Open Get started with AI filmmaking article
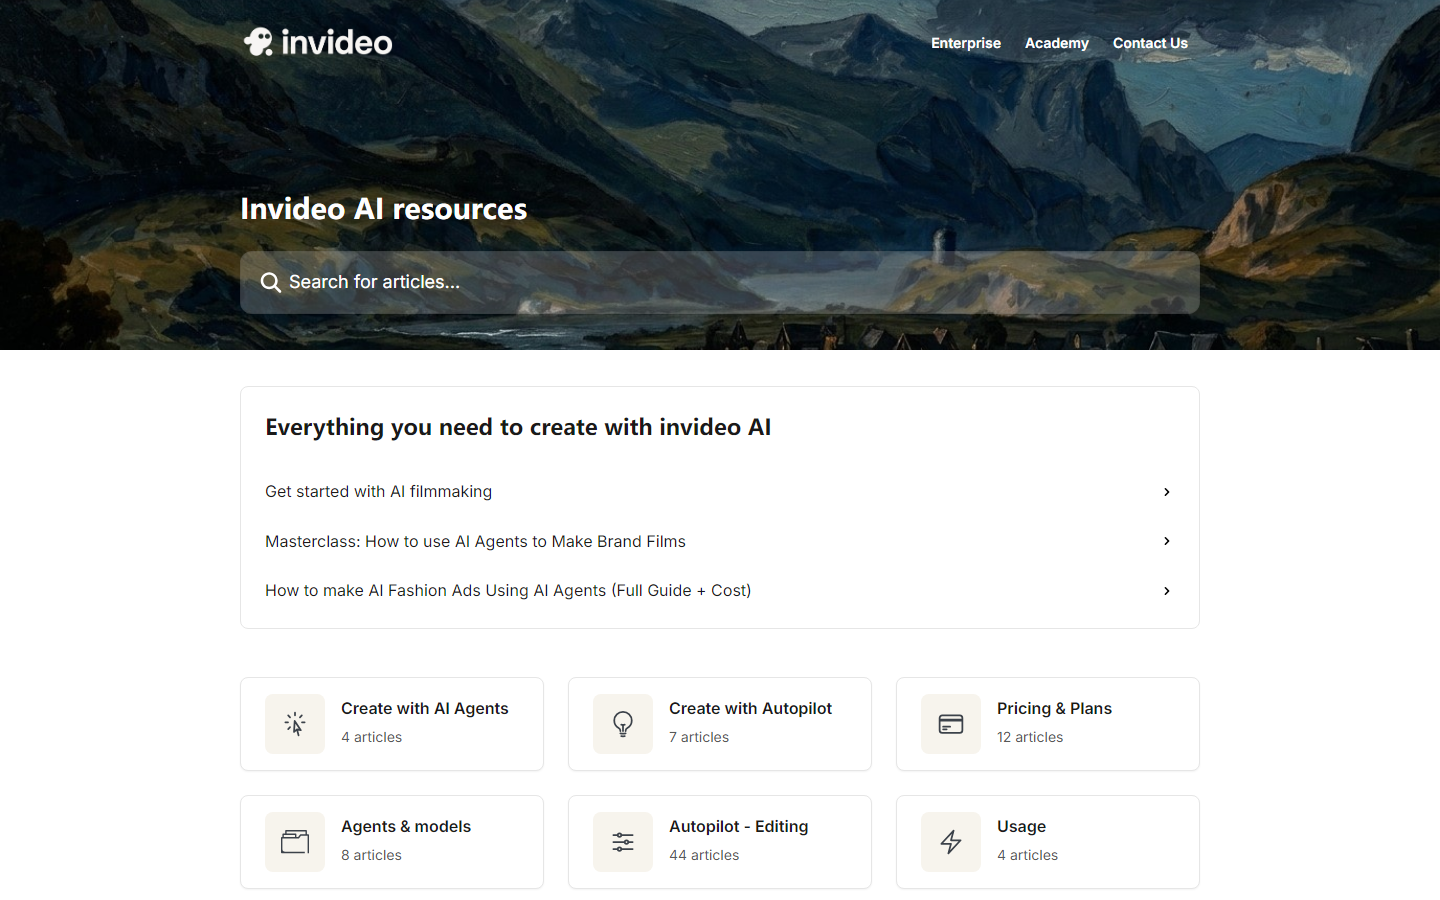Image resolution: width=1440 pixels, height=900 pixels. pos(719,492)
